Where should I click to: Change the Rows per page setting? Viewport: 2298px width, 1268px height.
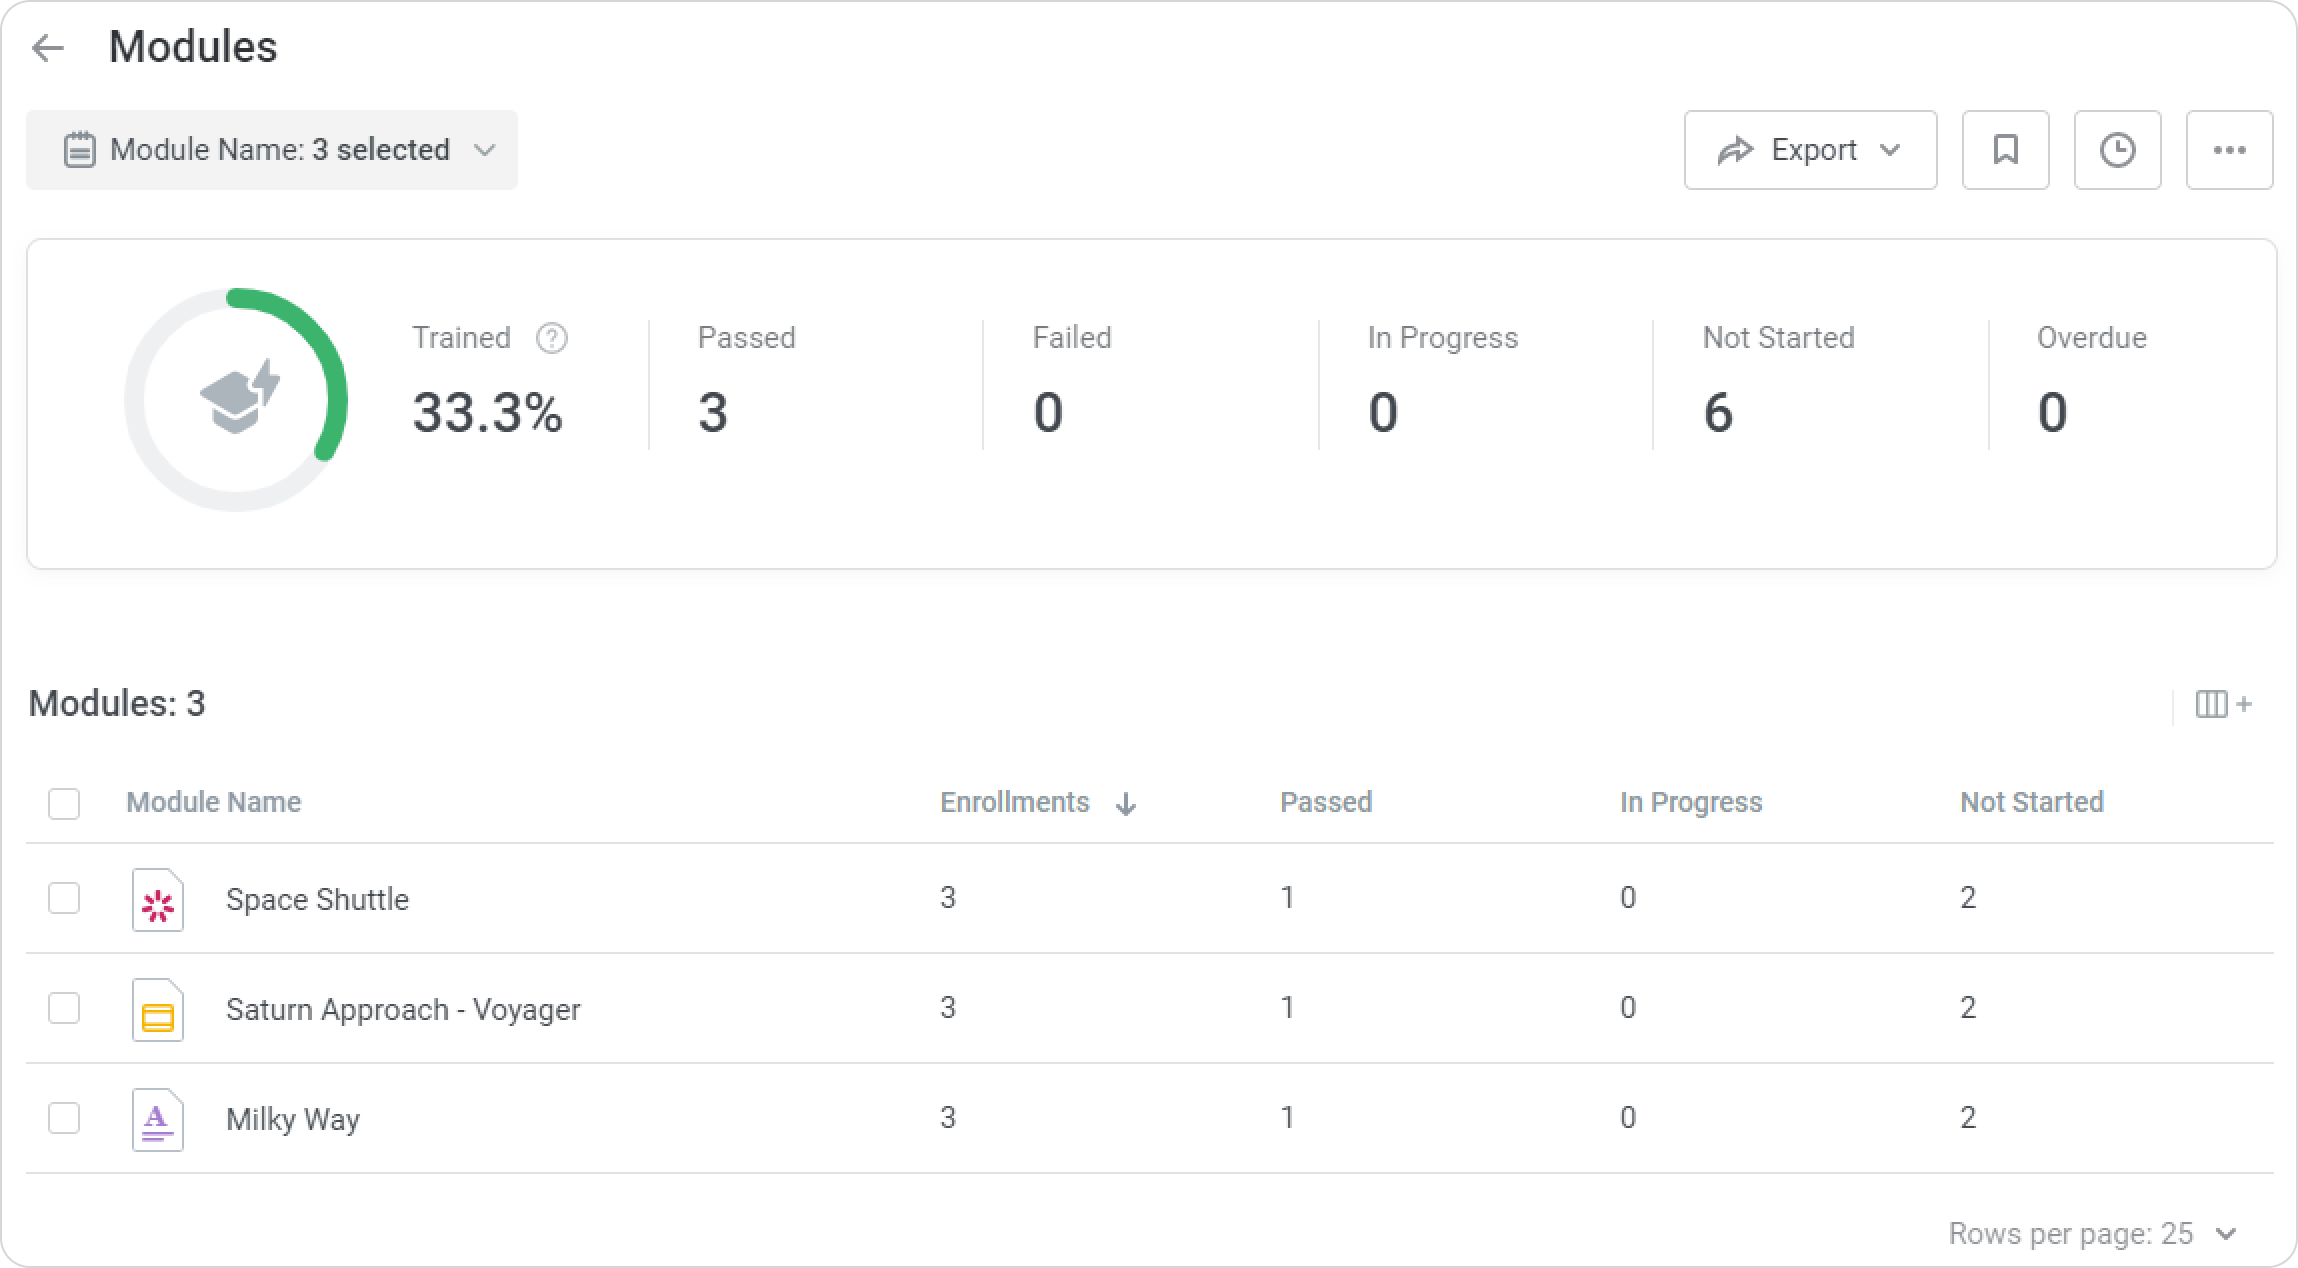coord(2092,1234)
